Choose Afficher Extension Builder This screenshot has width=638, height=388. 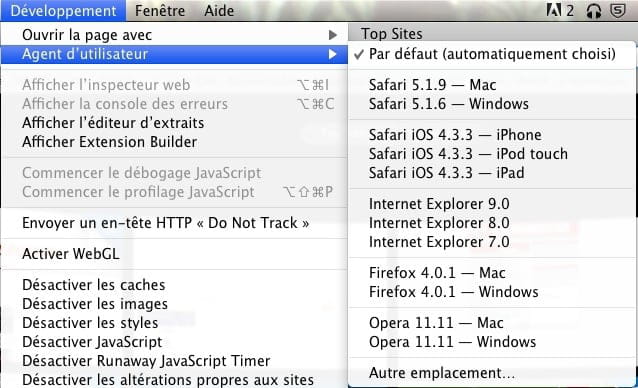coord(174,142)
